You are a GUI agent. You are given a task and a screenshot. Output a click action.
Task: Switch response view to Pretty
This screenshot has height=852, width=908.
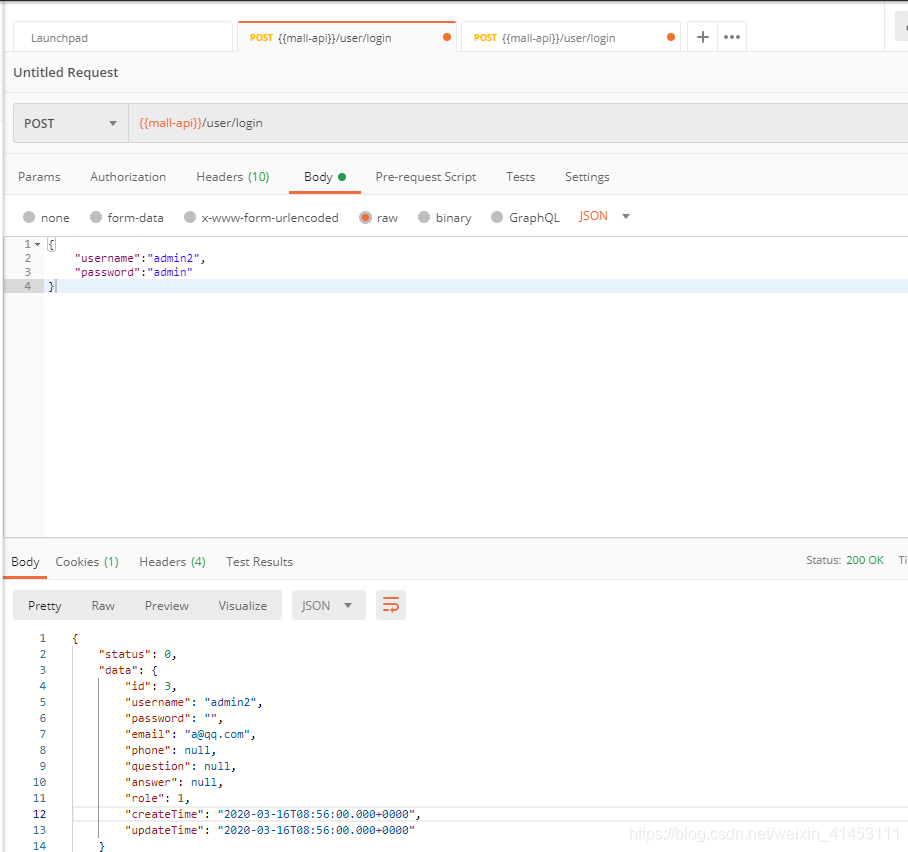click(45, 606)
